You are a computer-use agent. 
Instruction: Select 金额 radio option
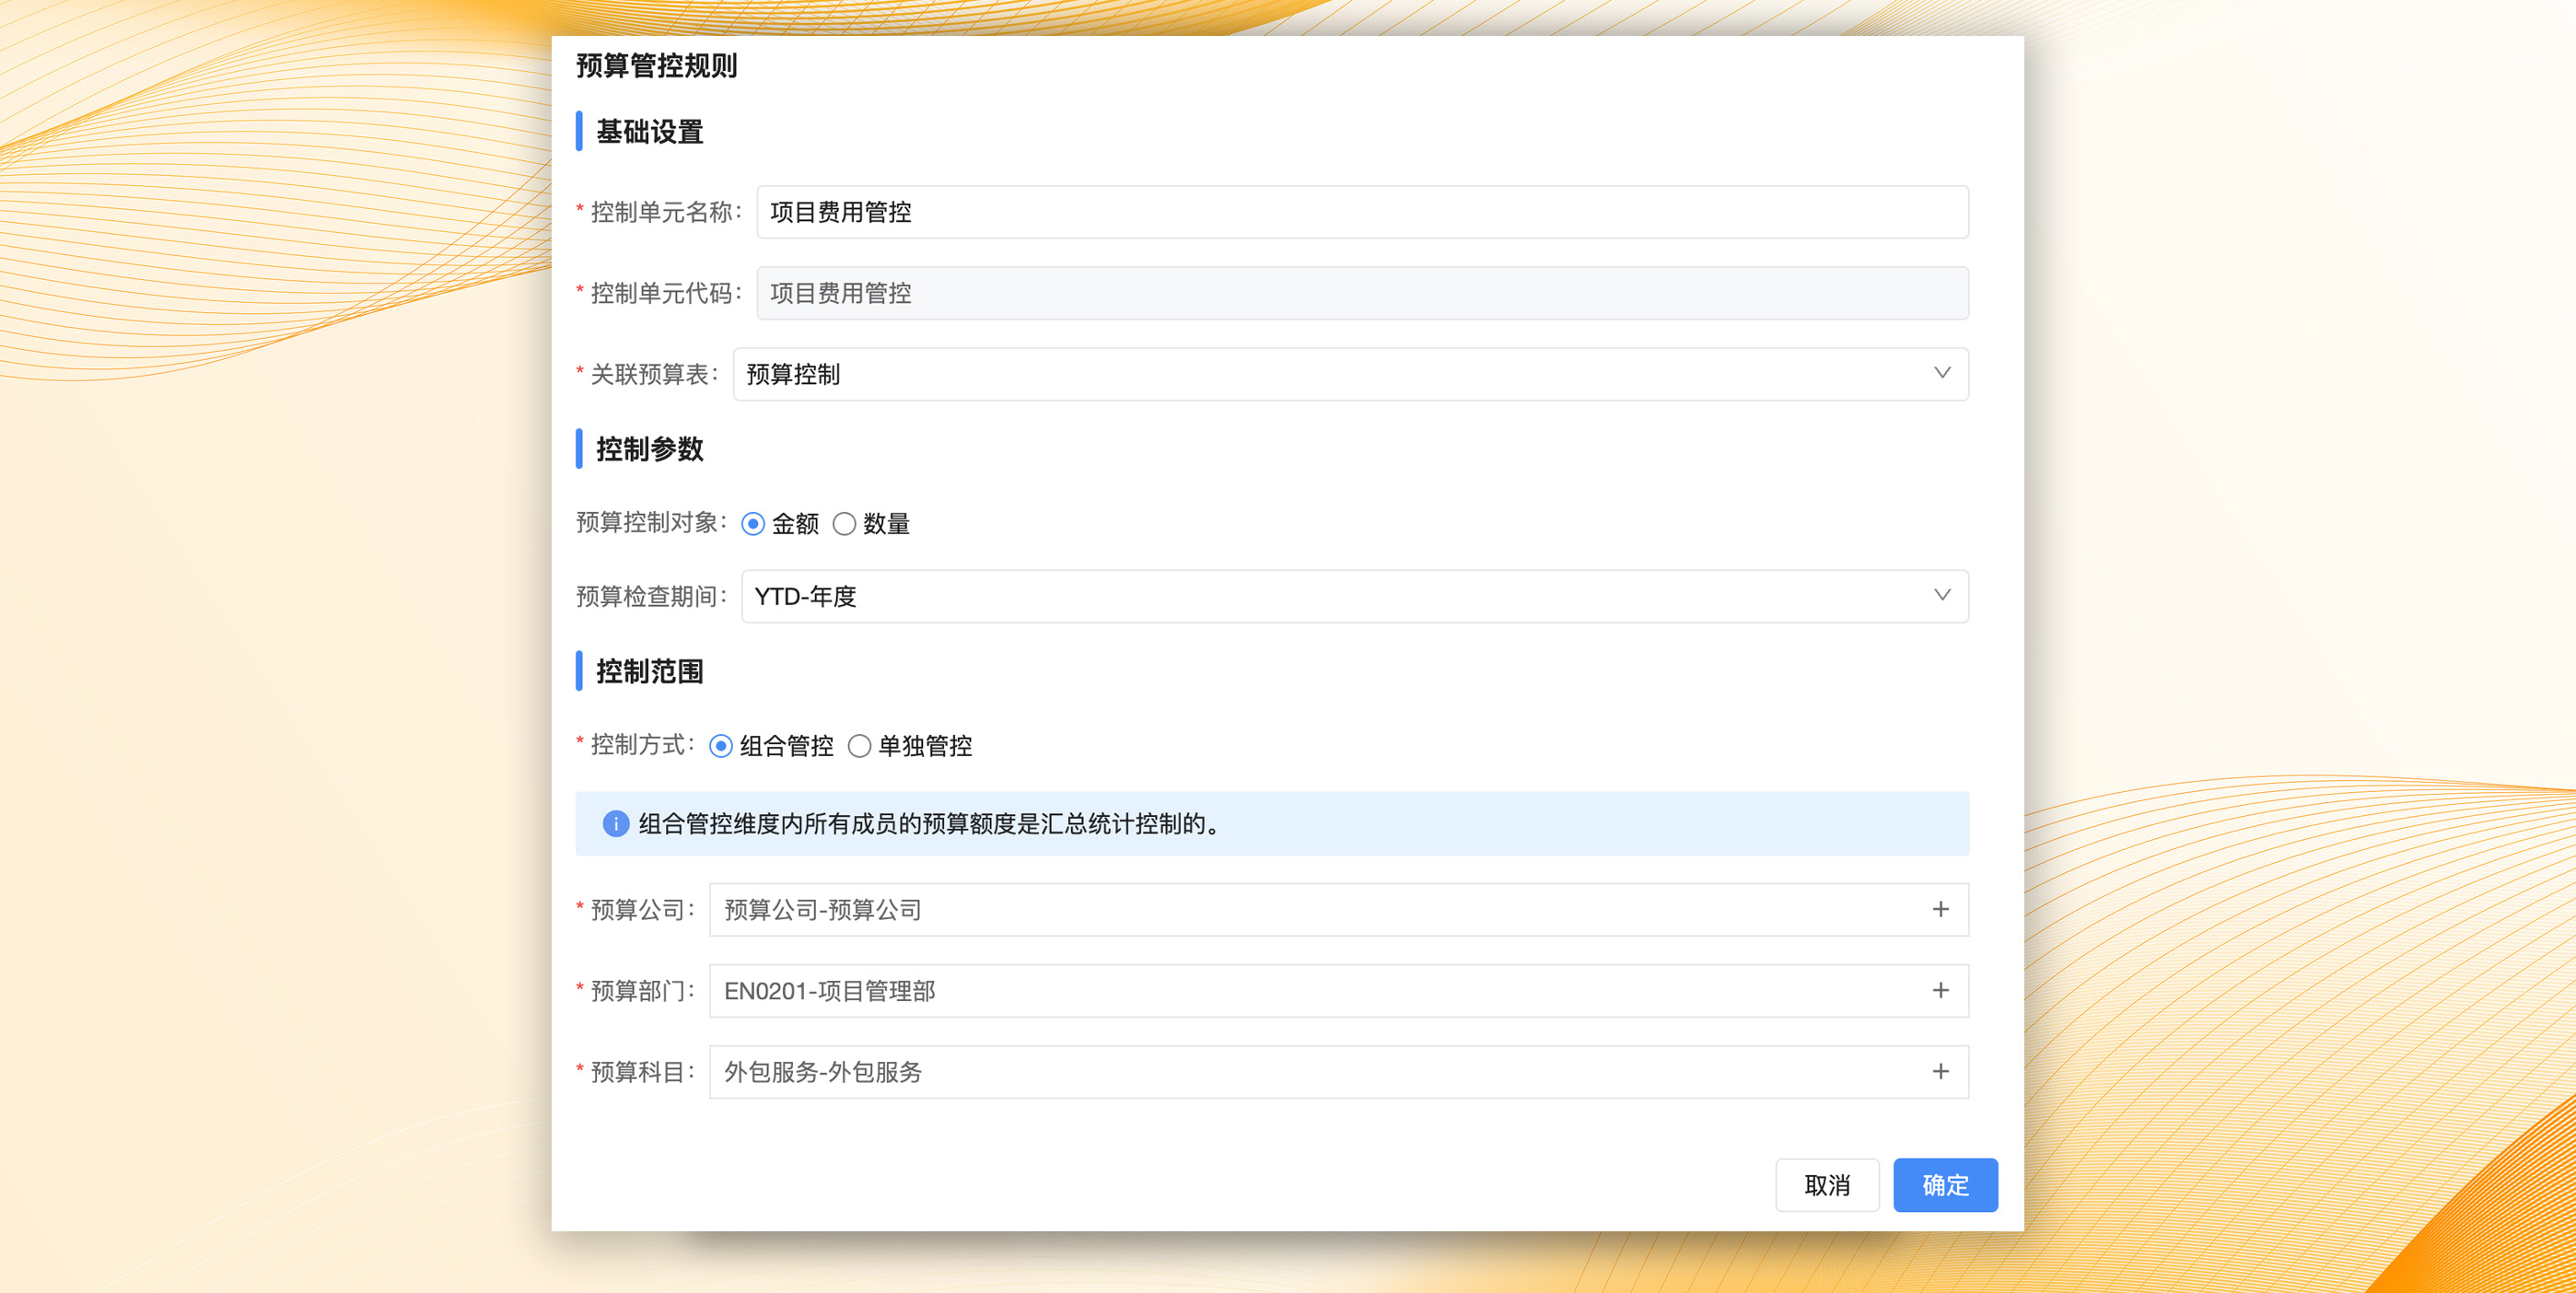(x=753, y=523)
